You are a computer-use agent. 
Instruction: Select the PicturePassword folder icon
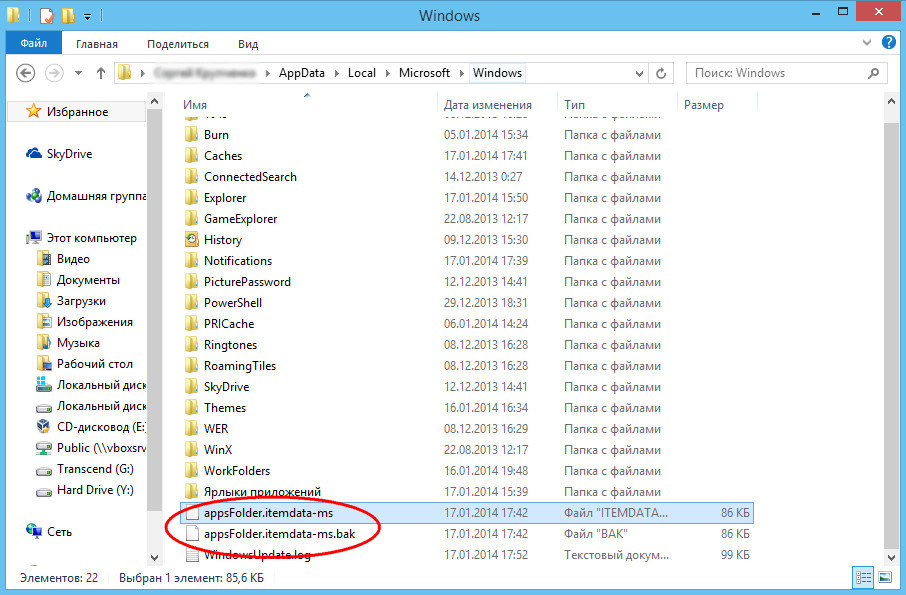point(192,281)
